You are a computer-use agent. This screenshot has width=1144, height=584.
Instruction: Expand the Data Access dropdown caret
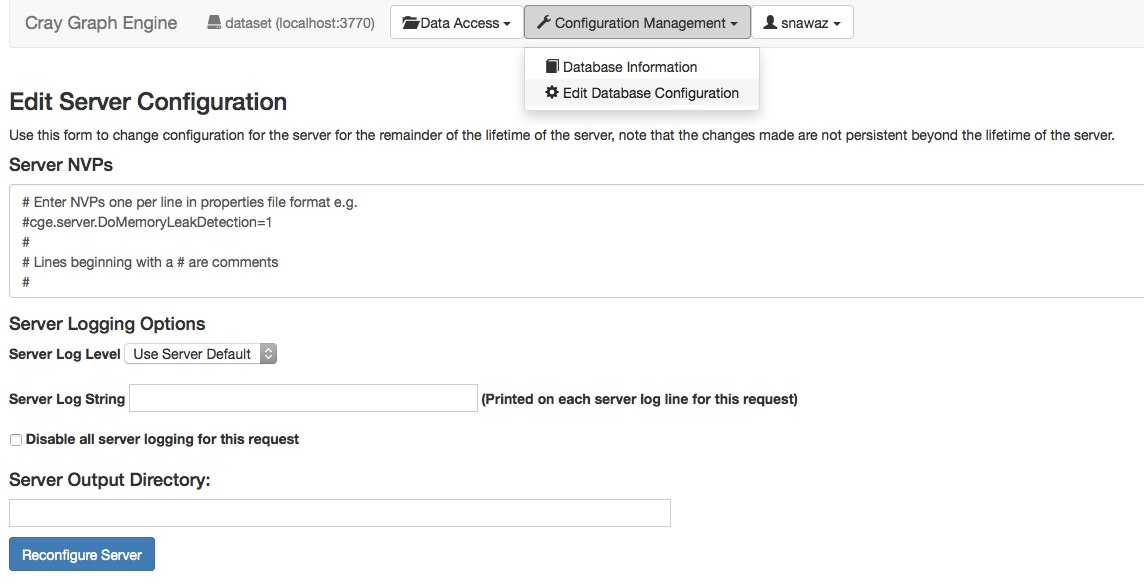click(x=507, y=24)
